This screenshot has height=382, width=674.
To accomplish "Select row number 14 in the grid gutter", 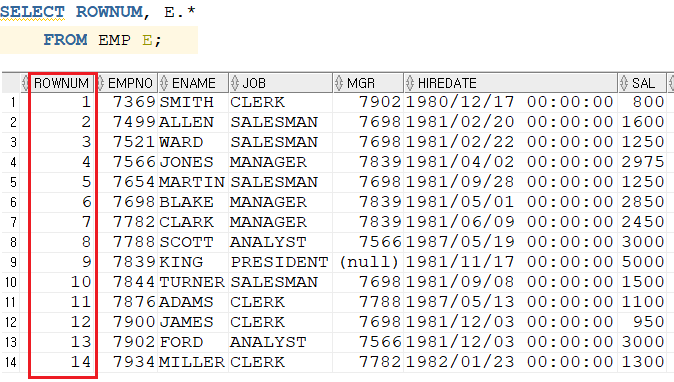I will [11, 362].
